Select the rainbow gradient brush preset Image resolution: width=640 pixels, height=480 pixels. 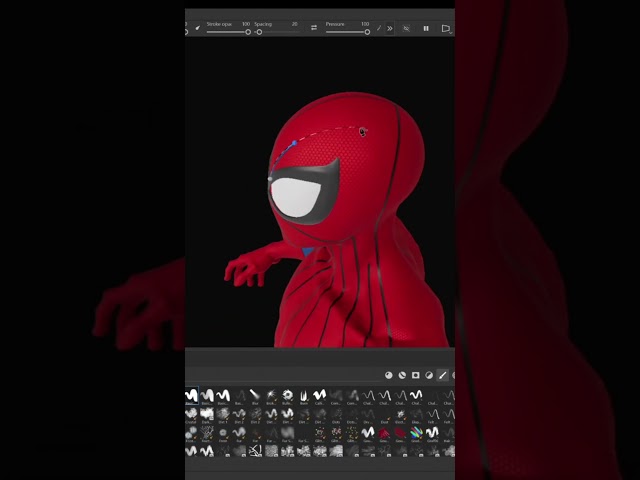[416, 433]
